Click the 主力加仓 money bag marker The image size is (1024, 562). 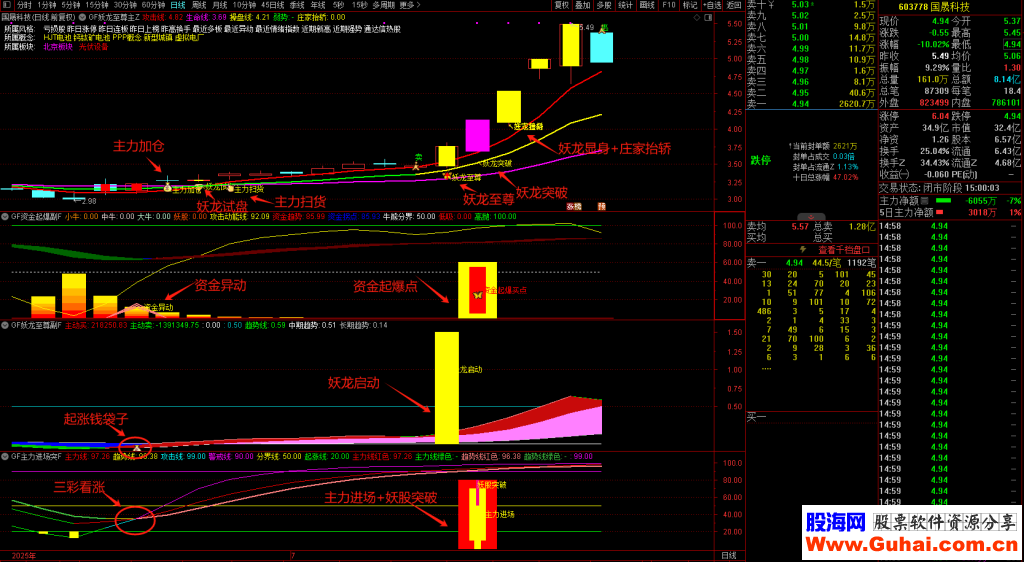click(x=167, y=189)
